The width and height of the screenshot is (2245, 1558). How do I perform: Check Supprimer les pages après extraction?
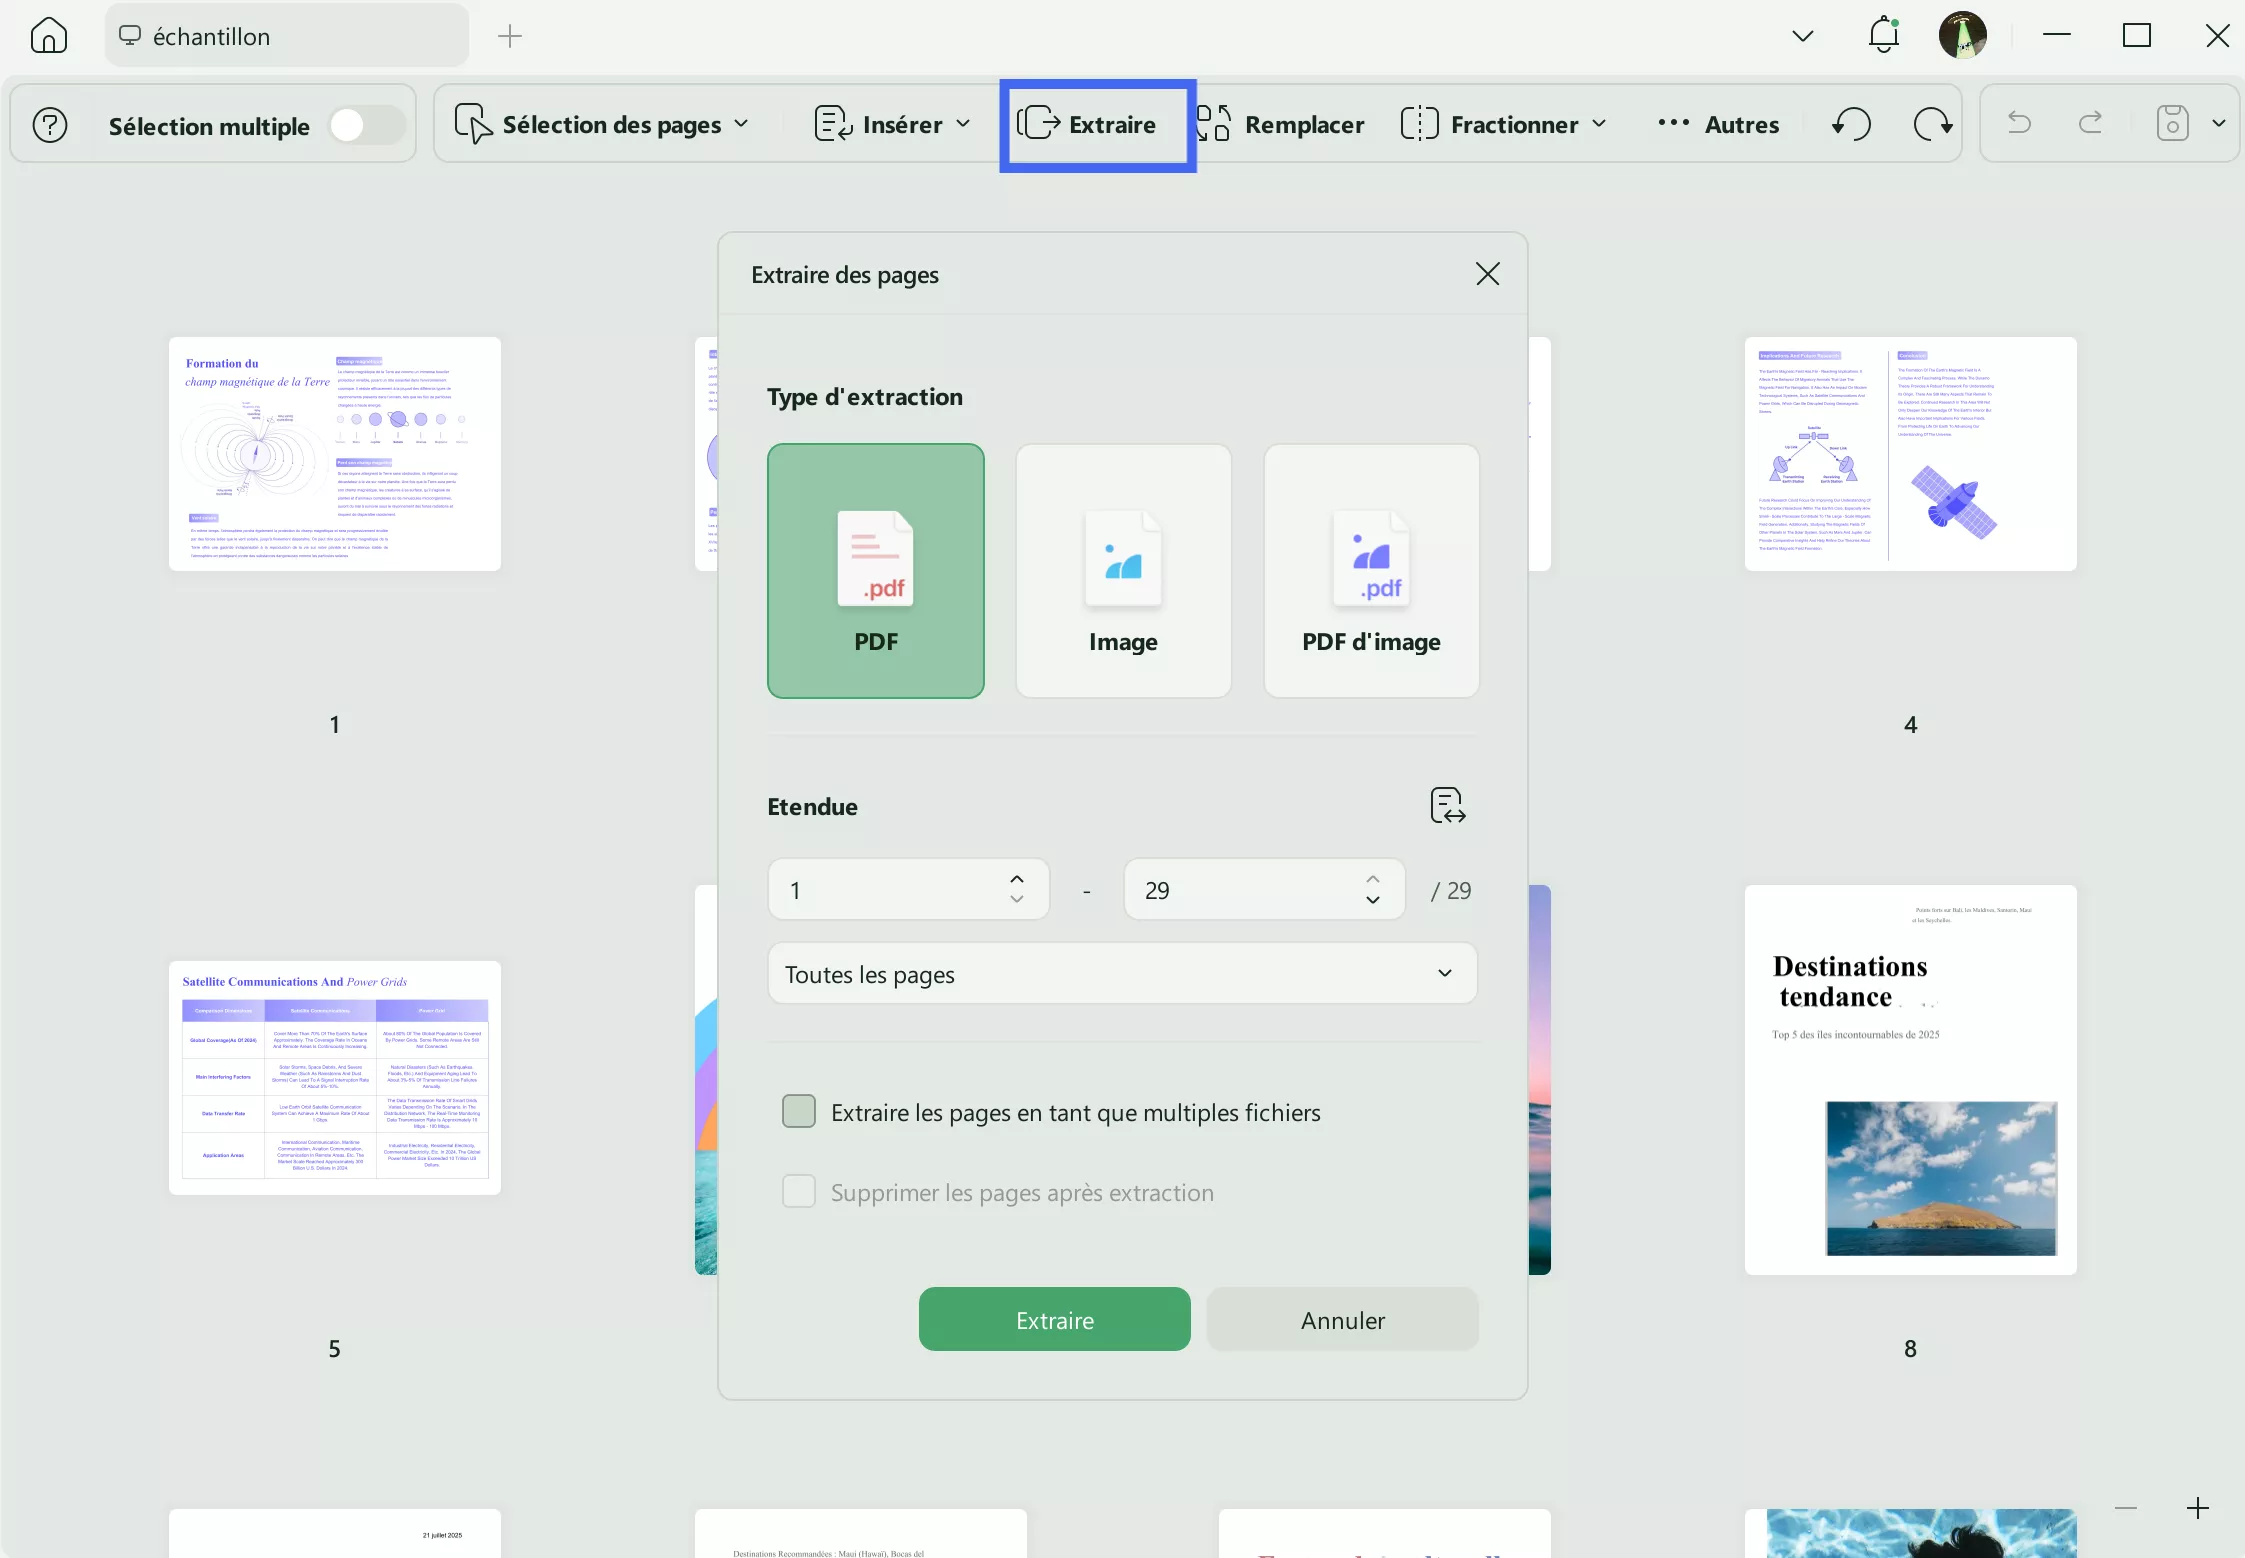(x=798, y=1191)
